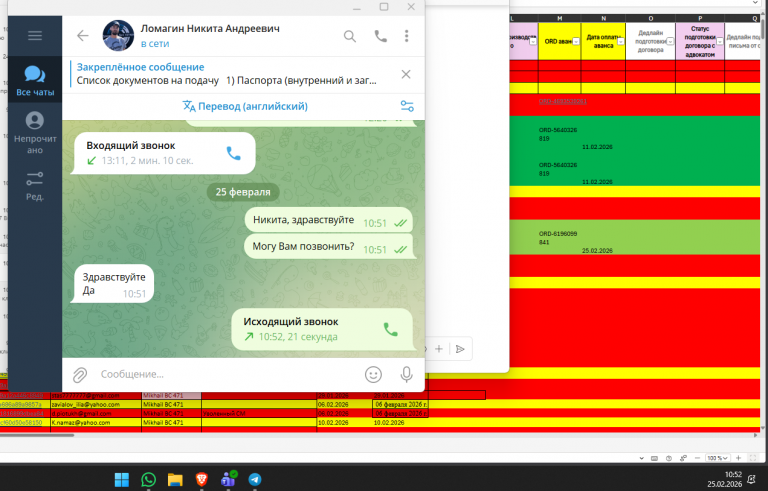Select cell K.namaz@yahoo.com
This screenshot has height=491, width=768.
point(96,422)
